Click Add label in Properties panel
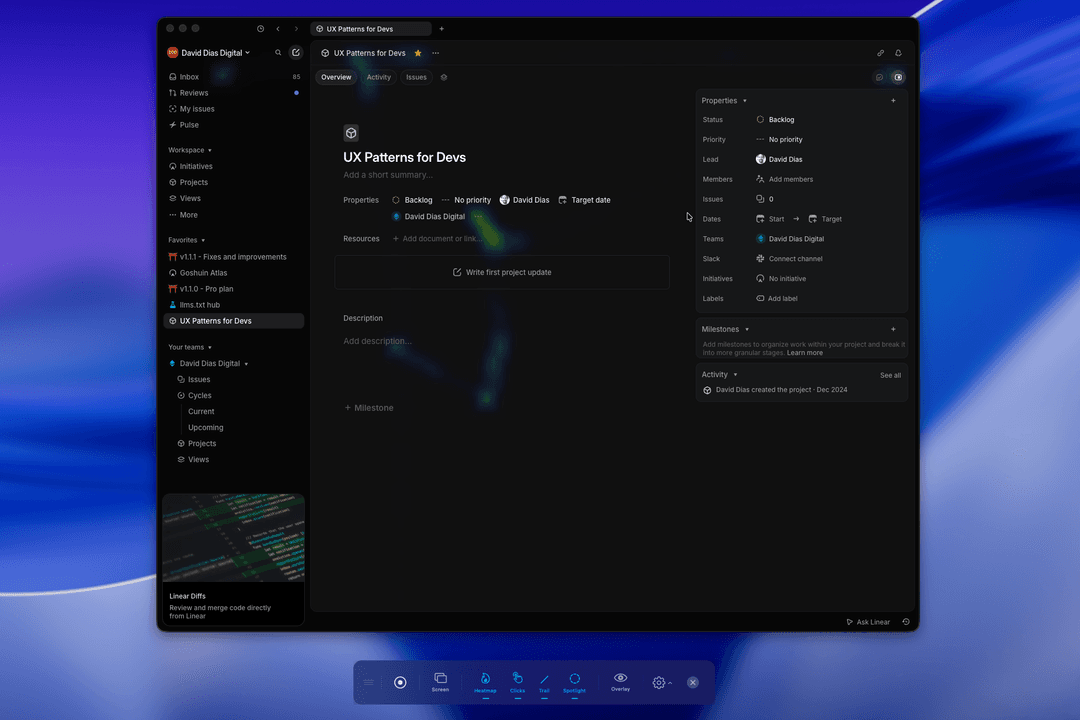 coord(777,298)
